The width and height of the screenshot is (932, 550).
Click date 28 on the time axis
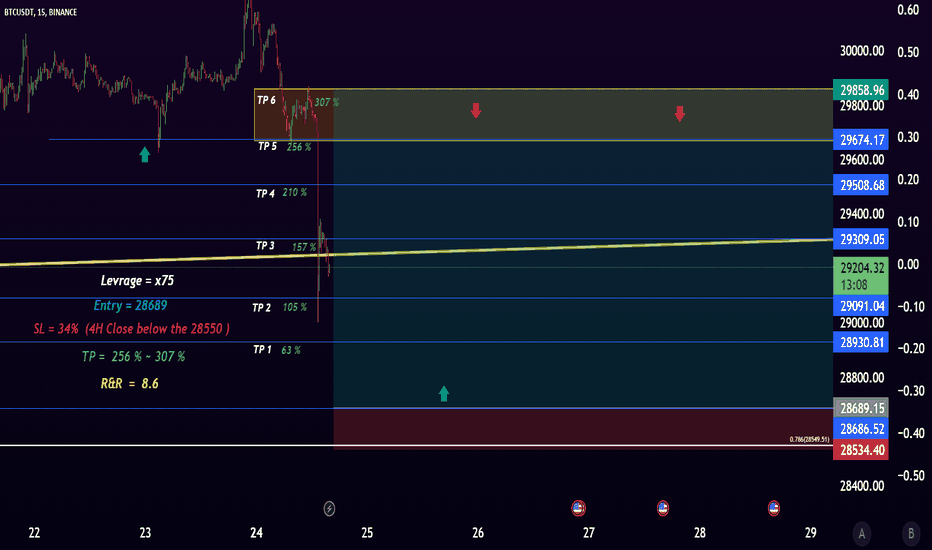[x=700, y=533]
